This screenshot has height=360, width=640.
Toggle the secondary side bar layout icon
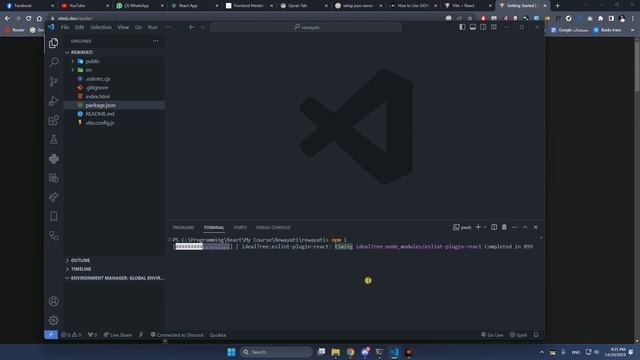[483, 27]
